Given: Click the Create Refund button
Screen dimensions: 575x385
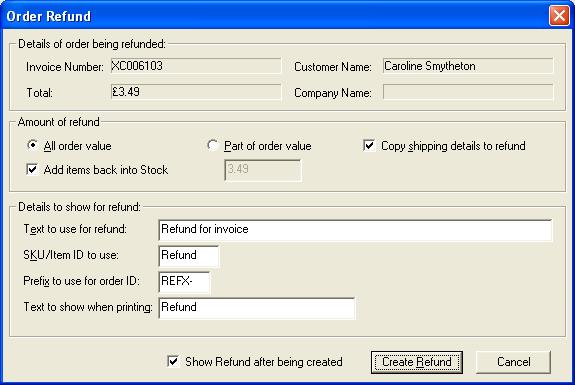Looking at the screenshot, I should [417, 362].
